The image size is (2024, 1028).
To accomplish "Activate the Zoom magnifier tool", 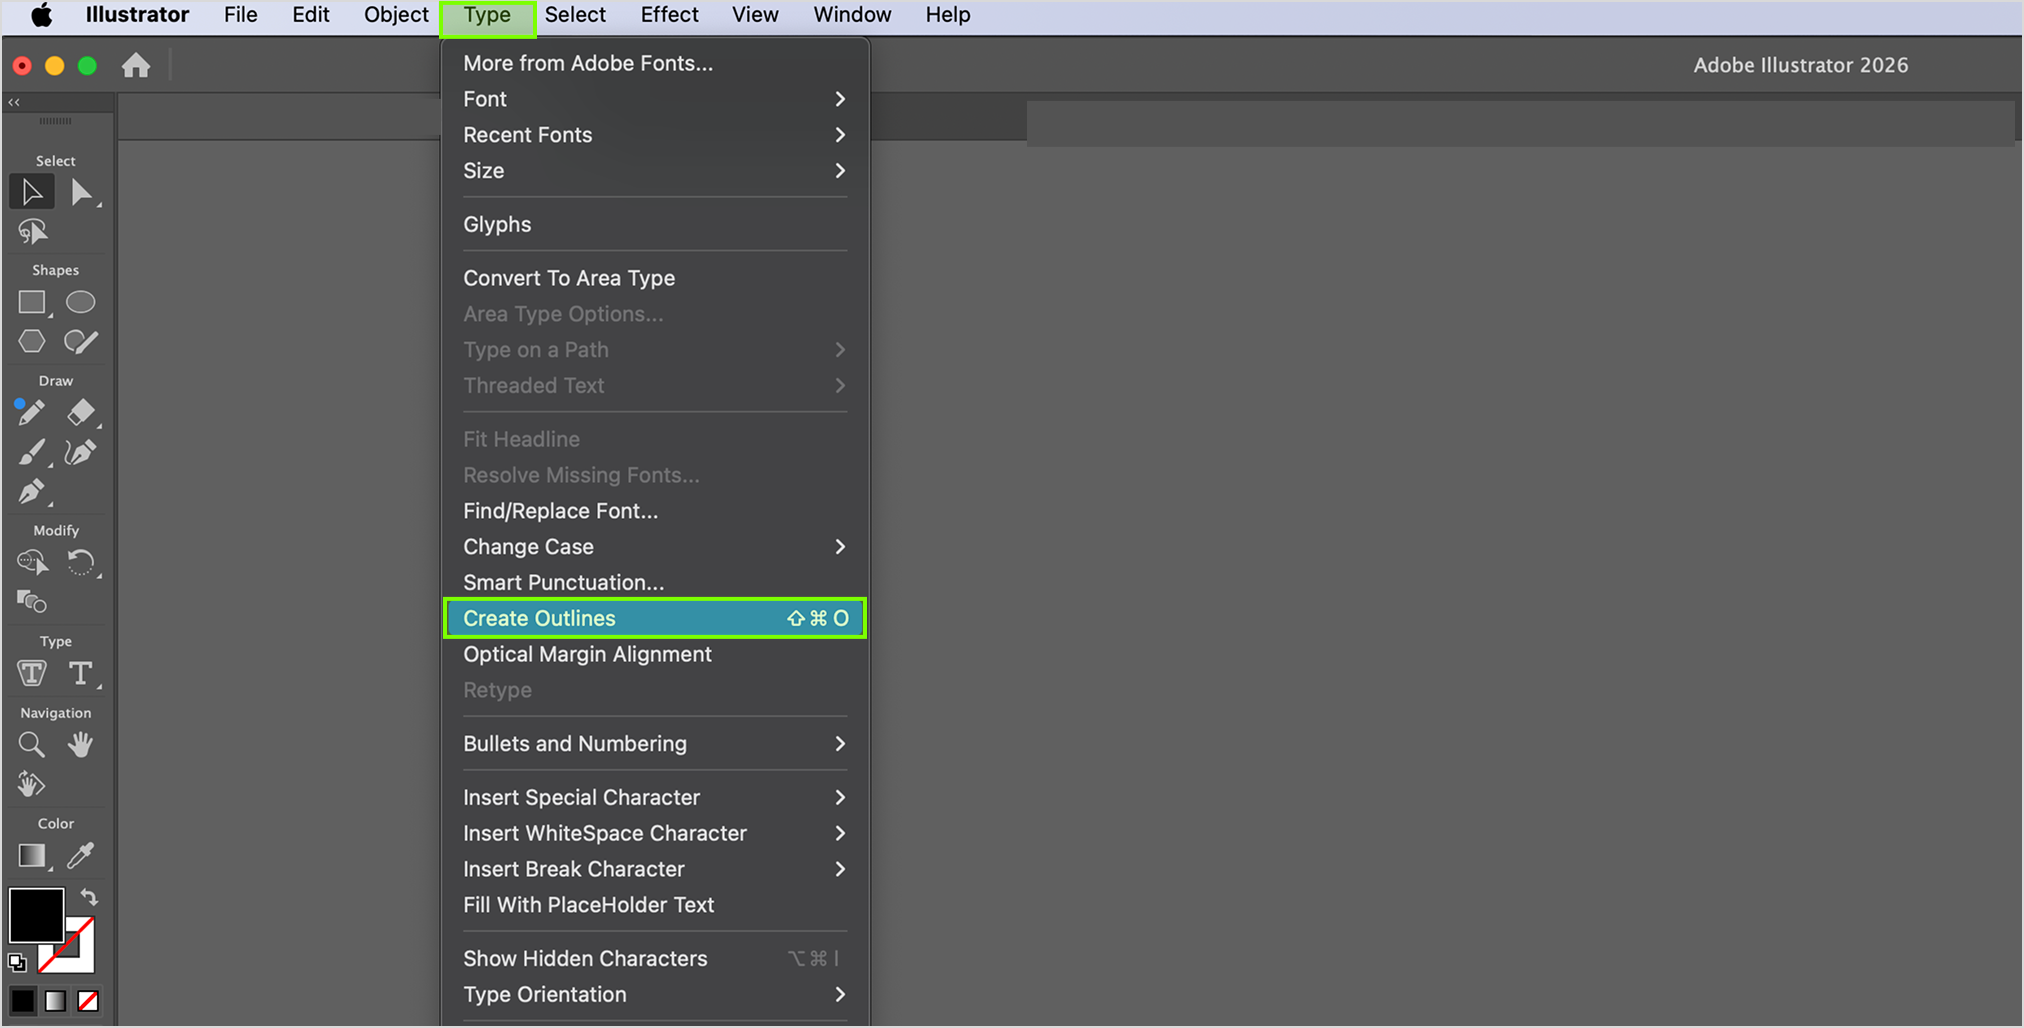I will (32, 745).
